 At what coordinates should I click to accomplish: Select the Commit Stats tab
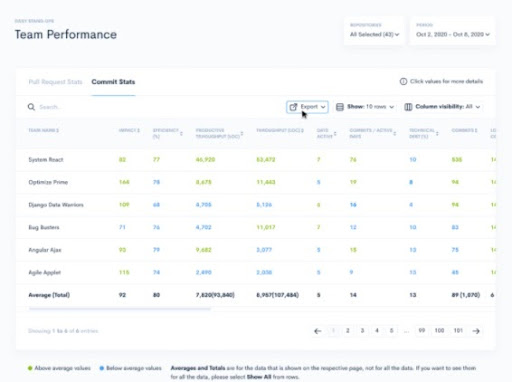click(x=113, y=82)
